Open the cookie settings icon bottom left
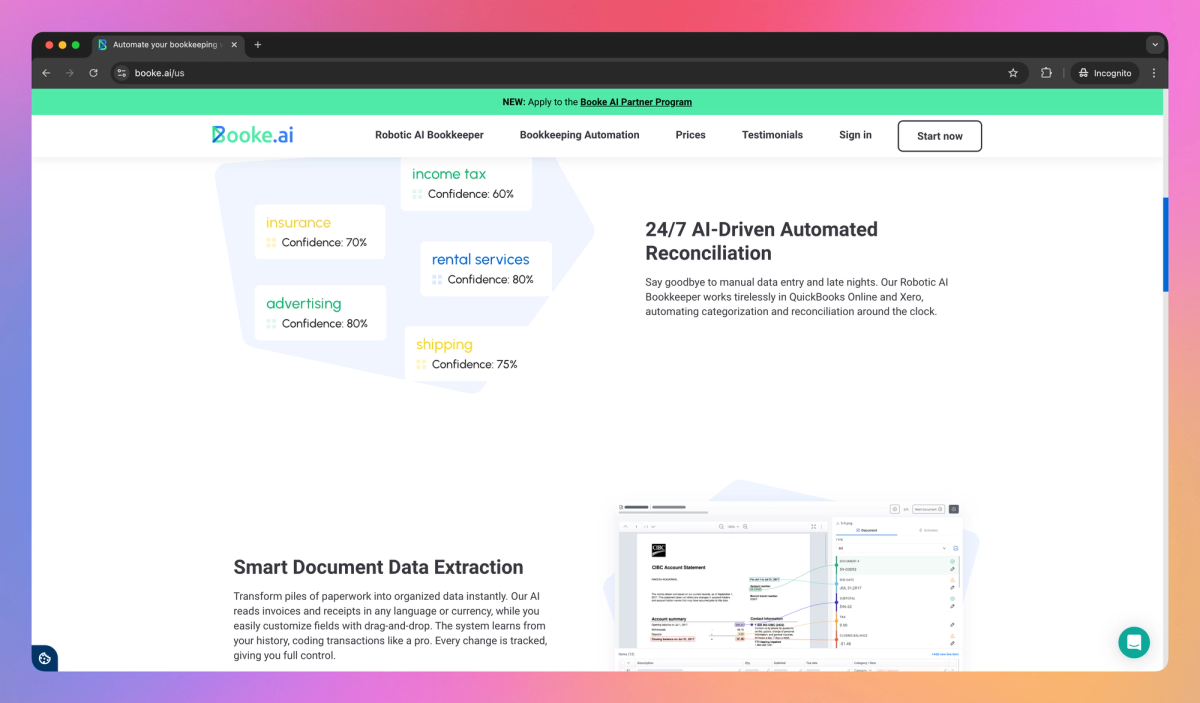 pyautogui.click(x=44, y=658)
